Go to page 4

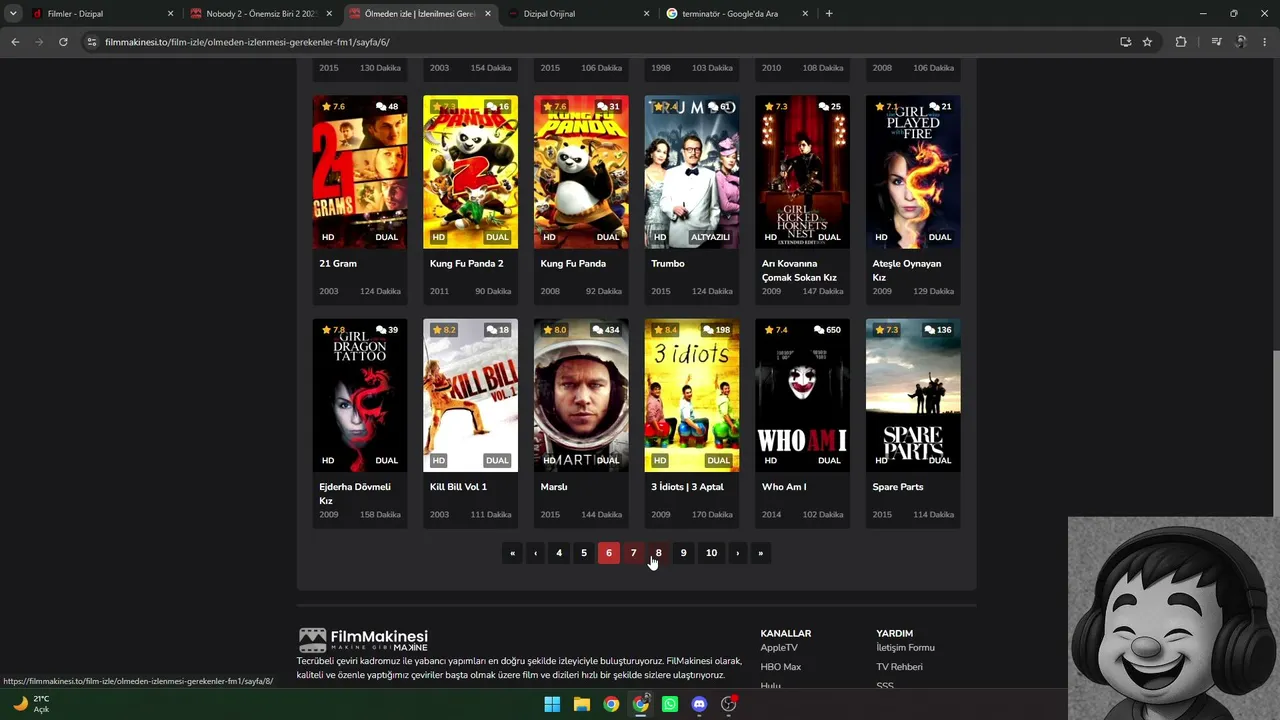coord(559,553)
